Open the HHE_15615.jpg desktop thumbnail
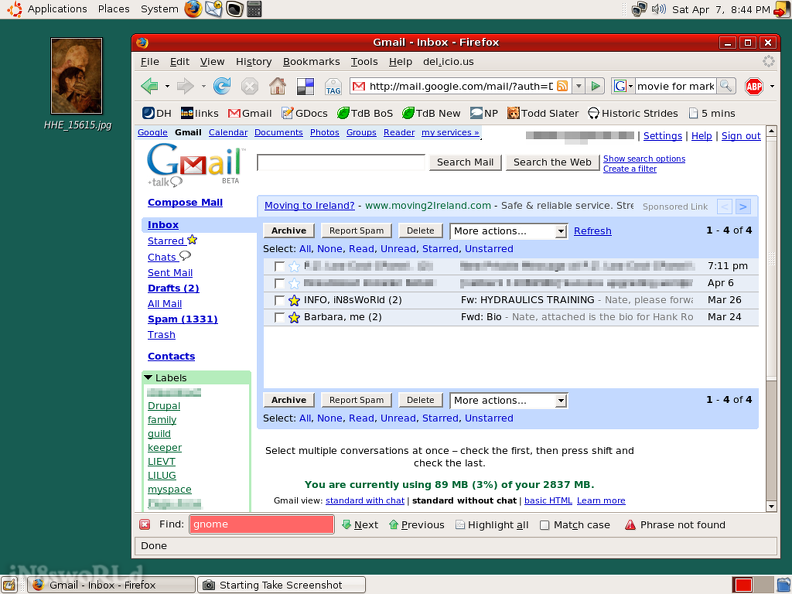The image size is (792, 594). point(76,76)
